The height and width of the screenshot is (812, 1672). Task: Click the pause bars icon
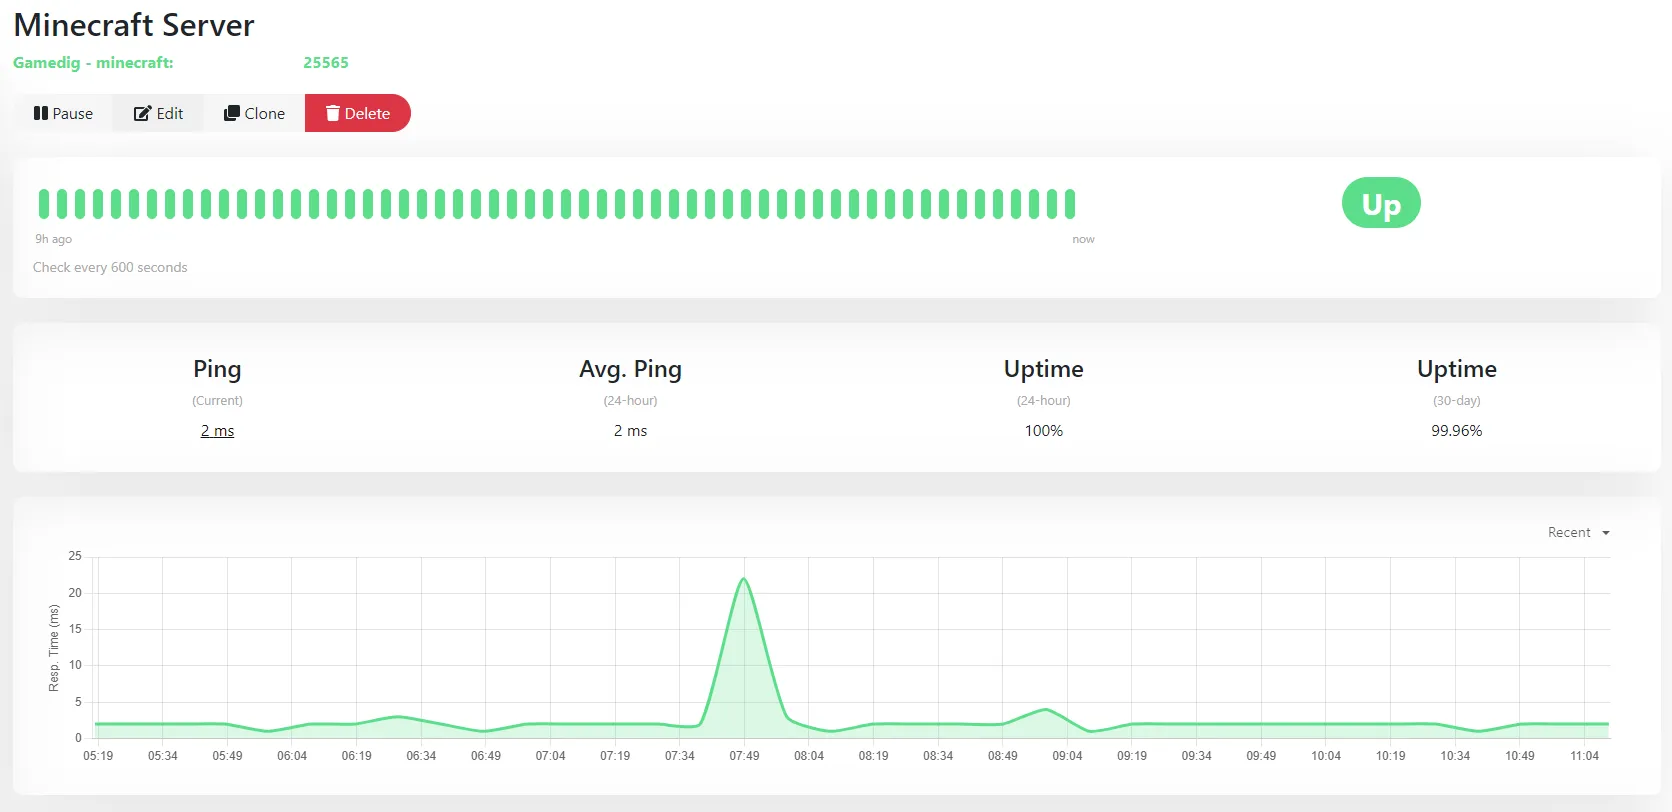click(41, 113)
